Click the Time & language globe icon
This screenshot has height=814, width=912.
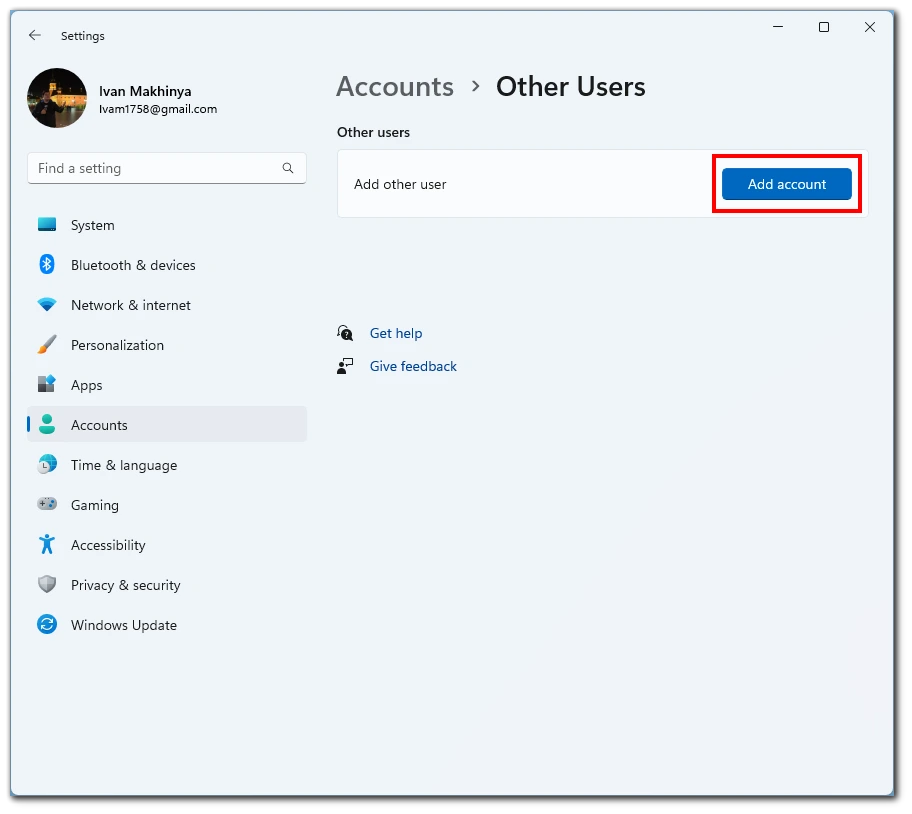pos(47,465)
